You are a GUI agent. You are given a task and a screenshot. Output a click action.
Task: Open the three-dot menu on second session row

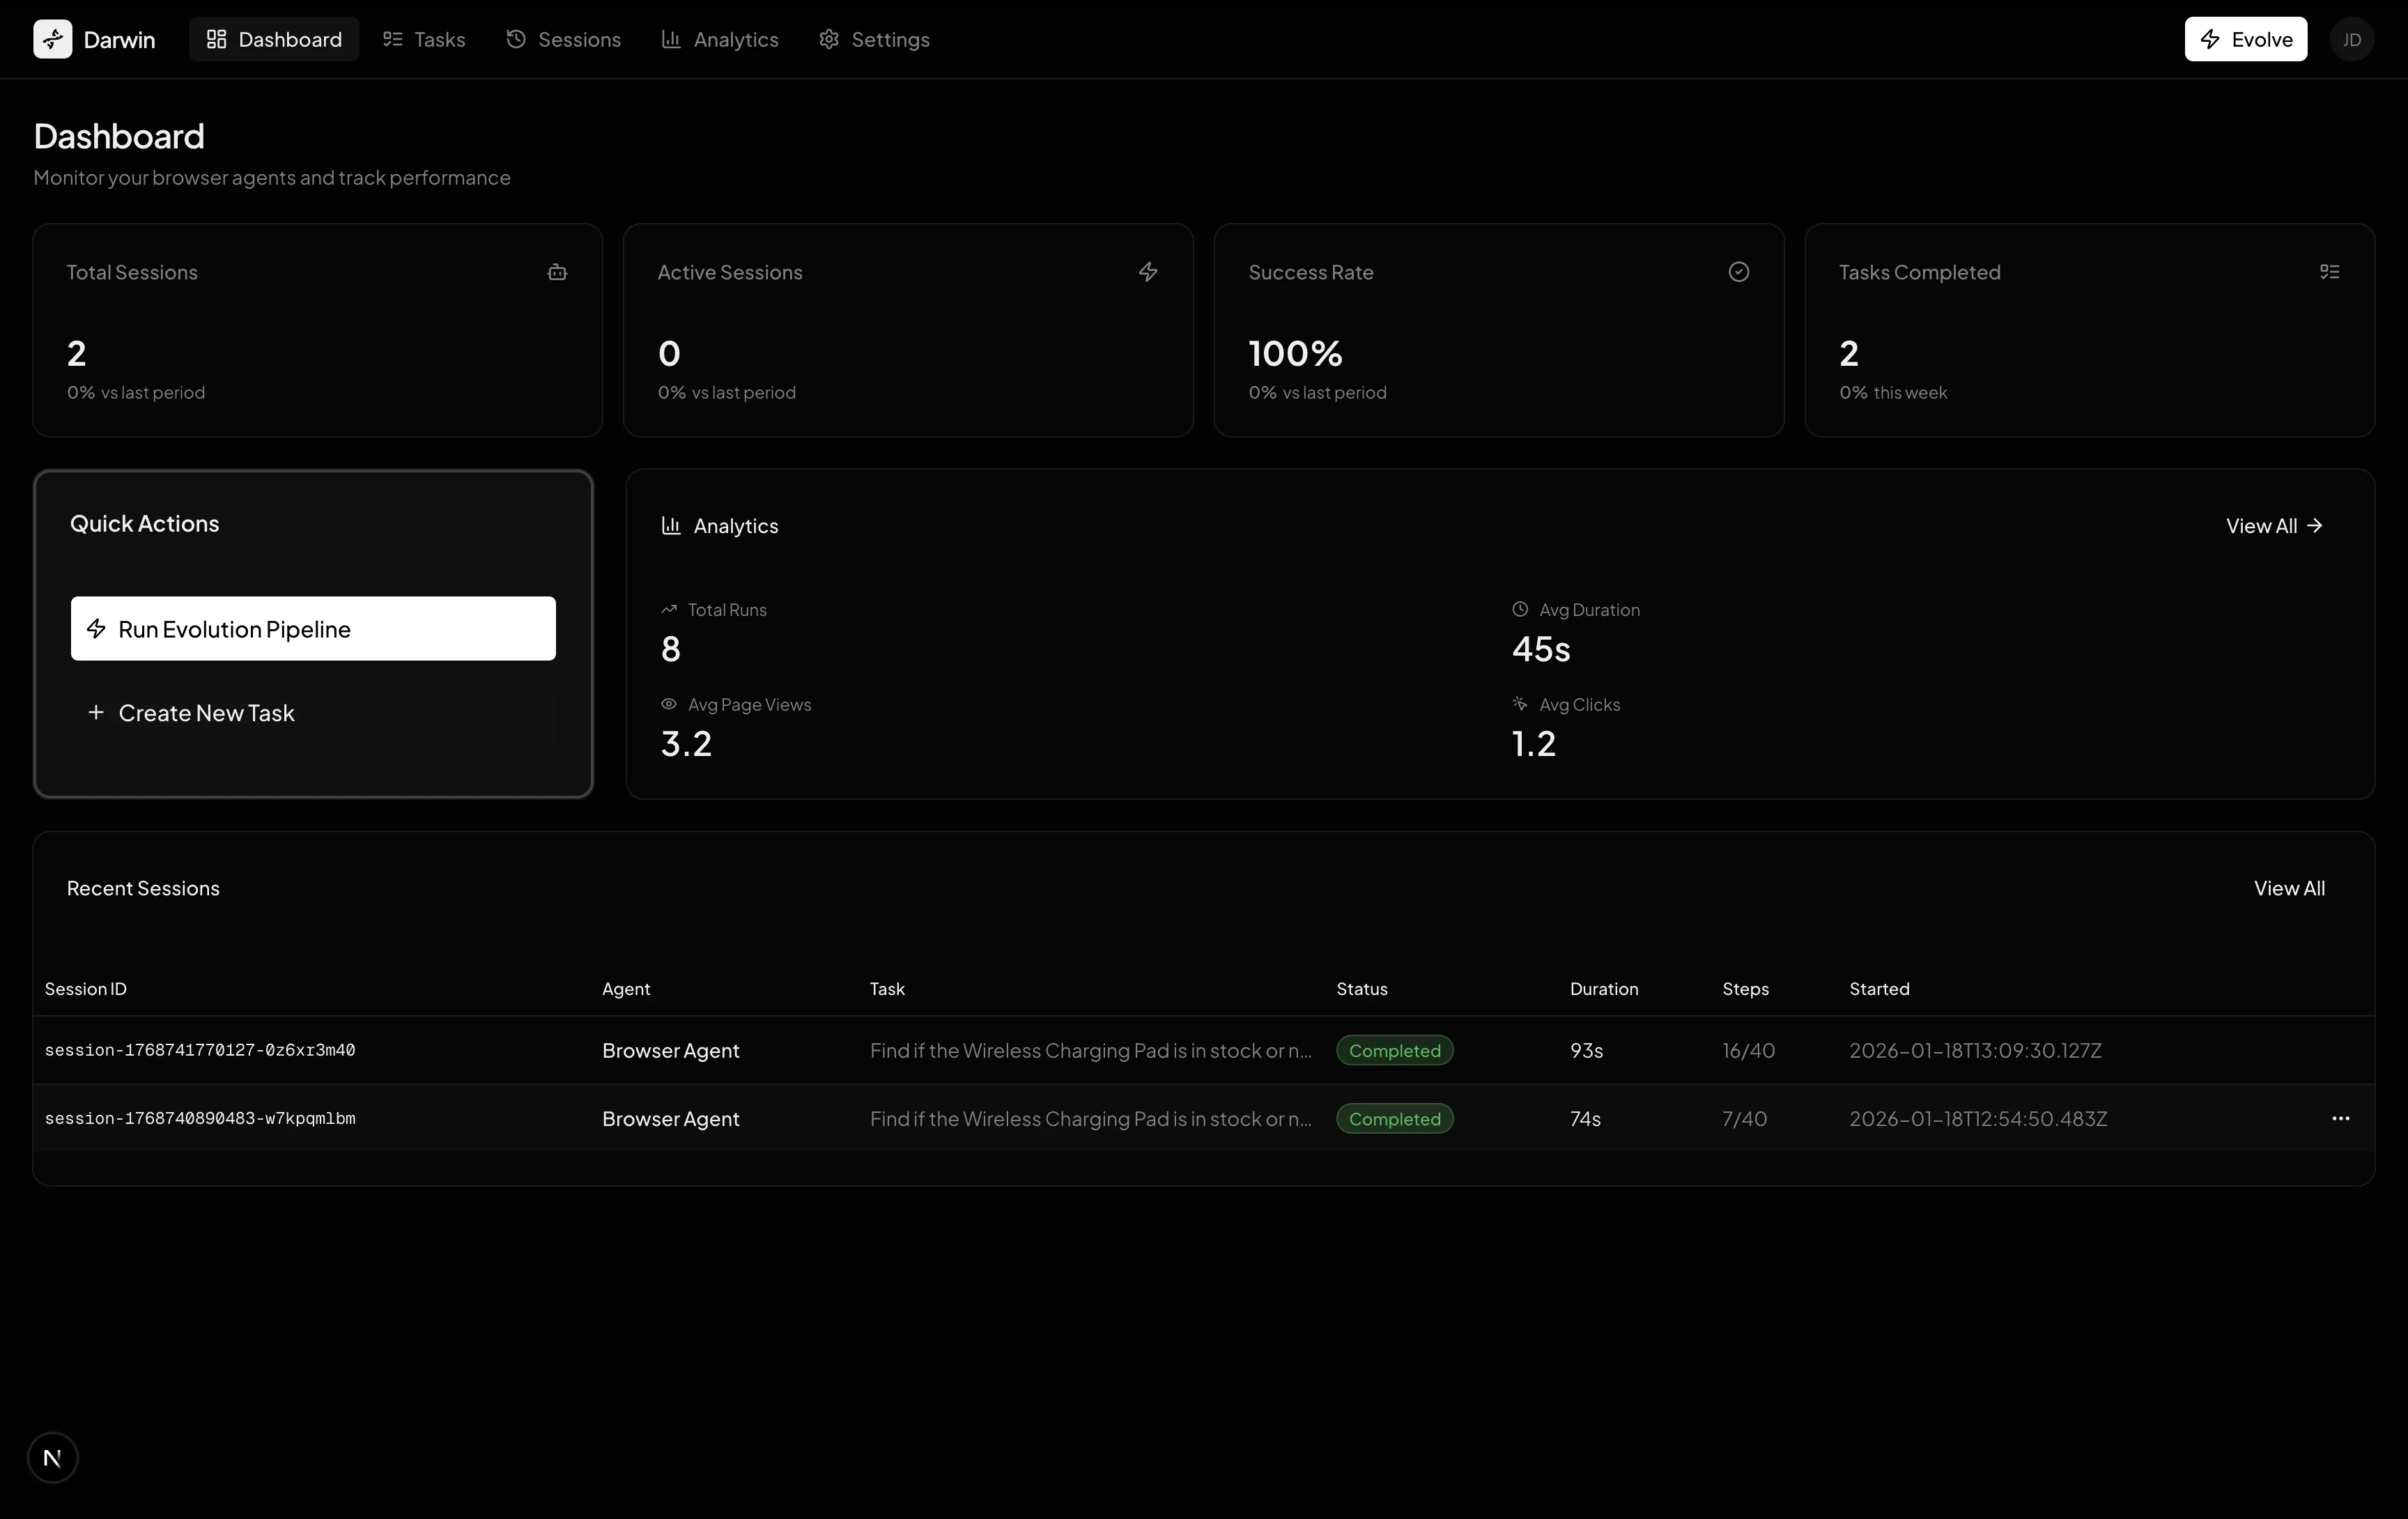pos(2340,1118)
